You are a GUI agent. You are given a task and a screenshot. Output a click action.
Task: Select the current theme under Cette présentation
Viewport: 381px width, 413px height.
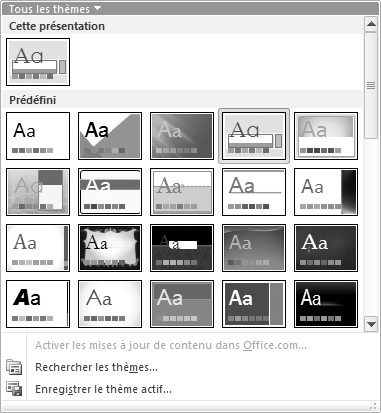click(38, 62)
